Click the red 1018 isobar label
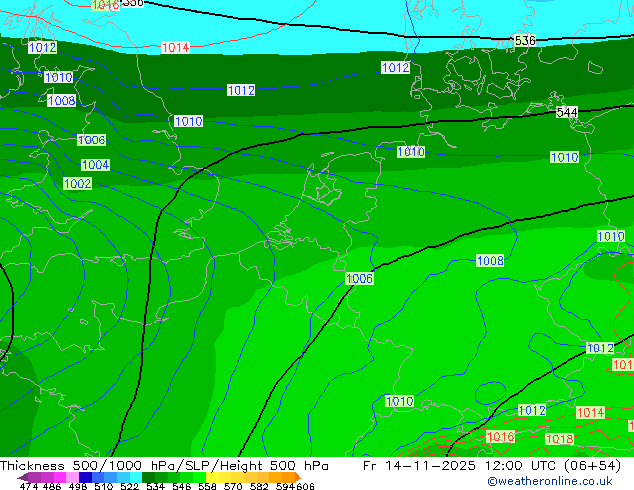634x490 pixels. click(560, 439)
